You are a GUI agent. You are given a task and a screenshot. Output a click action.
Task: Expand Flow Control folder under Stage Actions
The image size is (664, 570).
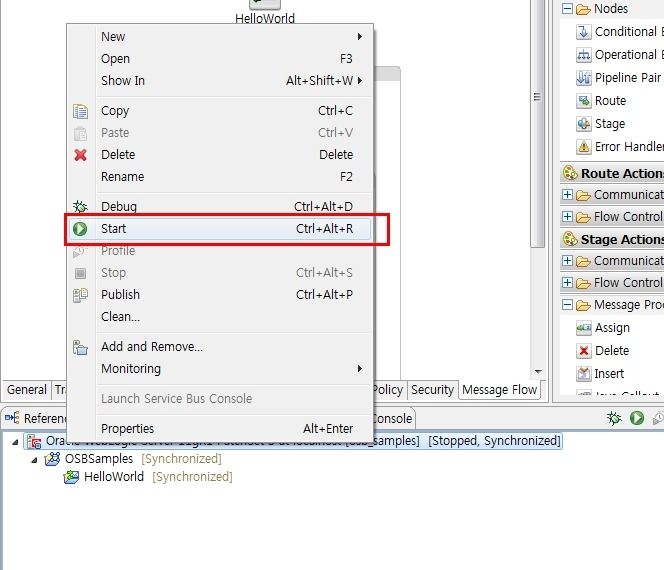tap(567, 282)
